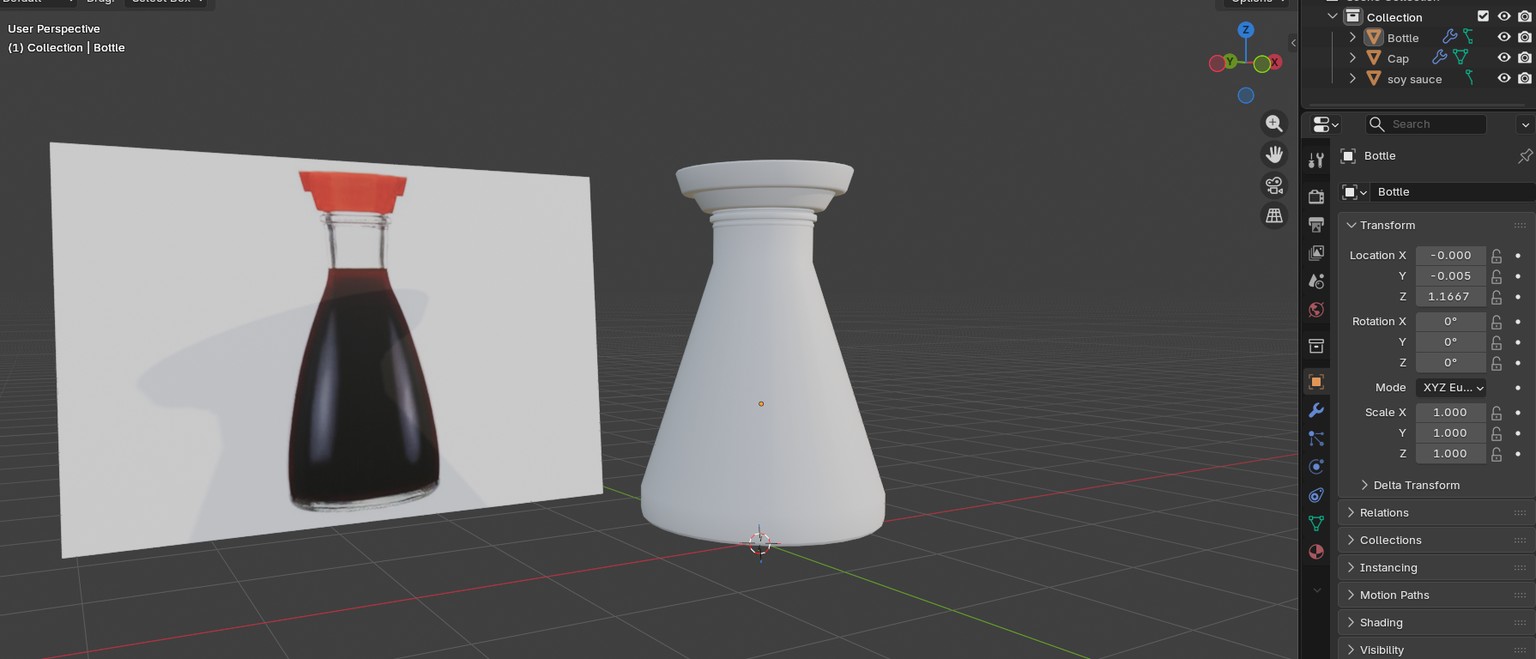Toggle the camera view icon

point(1274,185)
